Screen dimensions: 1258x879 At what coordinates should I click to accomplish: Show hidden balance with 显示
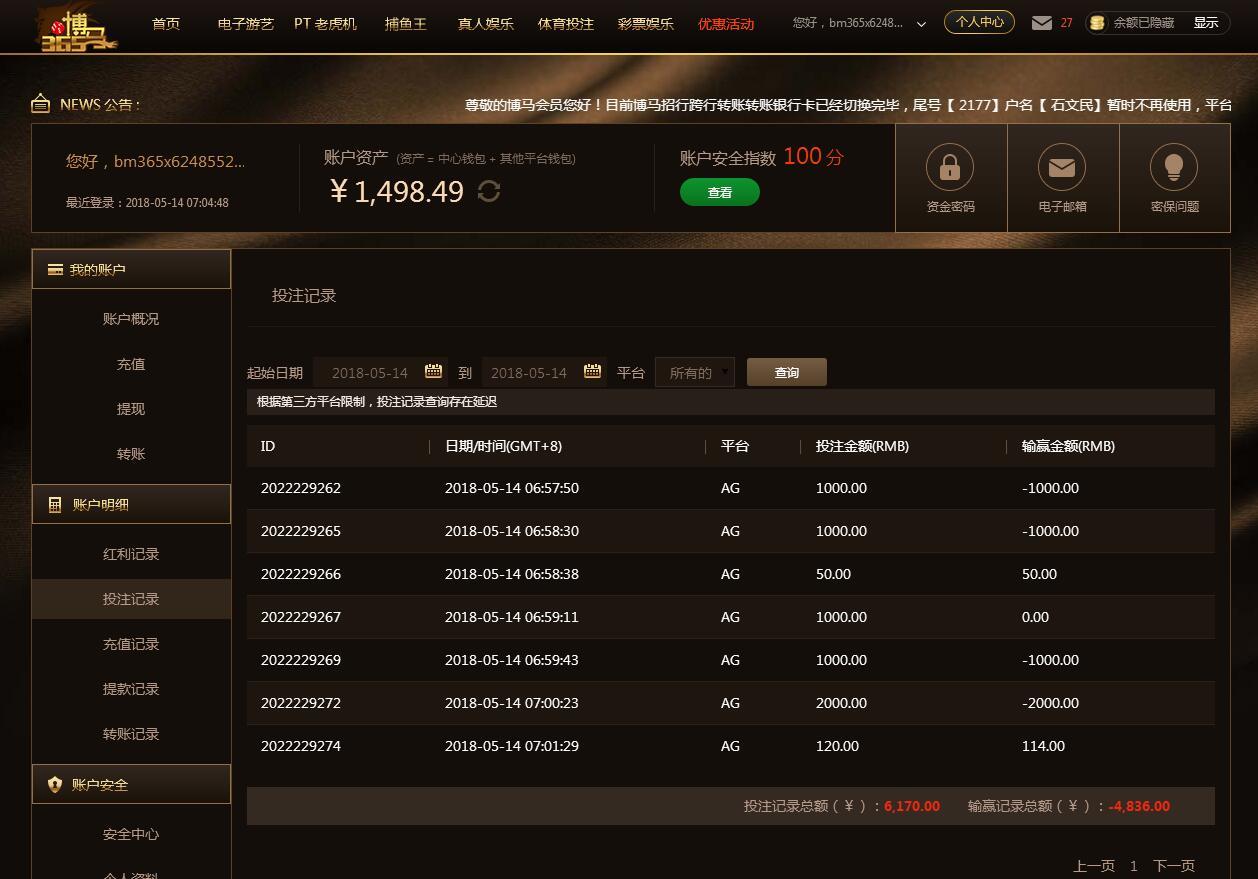(1206, 23)
